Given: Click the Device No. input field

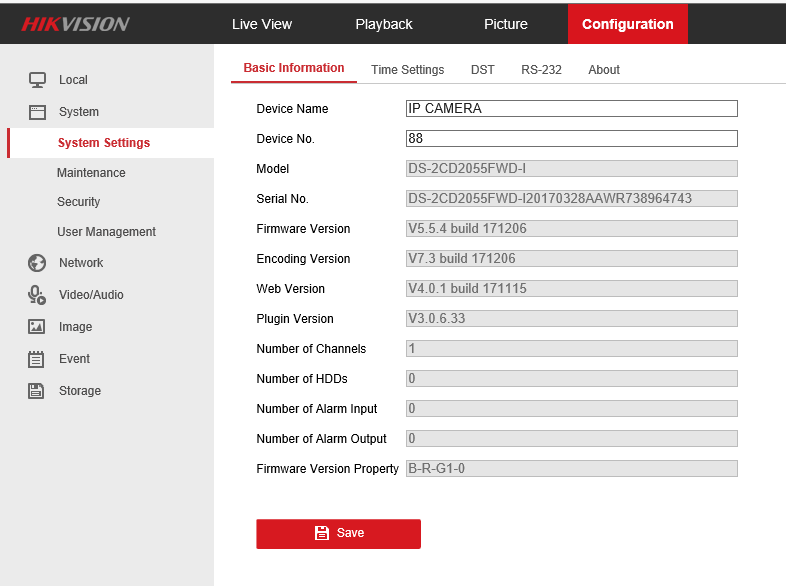Looking at the screenshot, I should pos(571,139).
